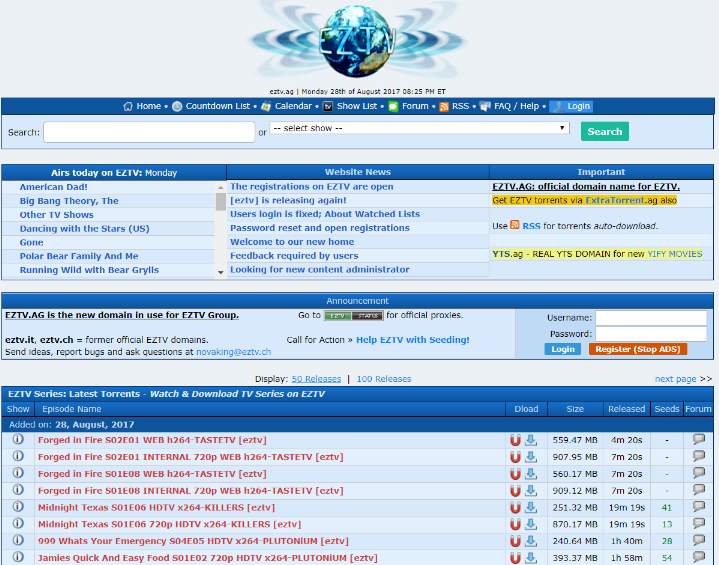Download torrent for Forged in Fire S02E01 INTERNAL 720p
Viewport: 719px width, 565px height.
531,457
